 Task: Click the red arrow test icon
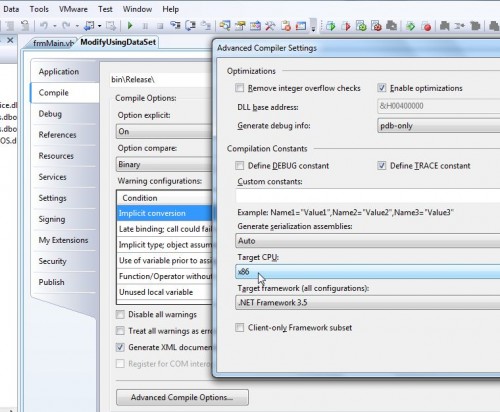tap(346, 26)
